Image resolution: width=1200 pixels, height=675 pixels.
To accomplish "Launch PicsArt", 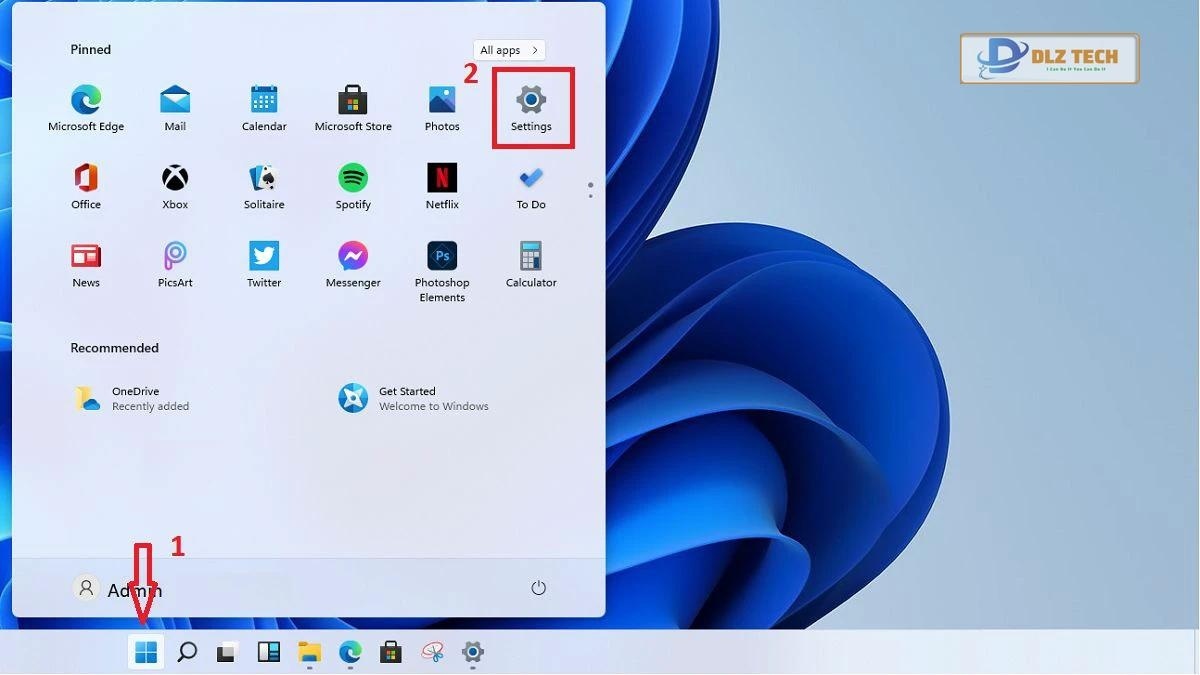I will [175, 264].
